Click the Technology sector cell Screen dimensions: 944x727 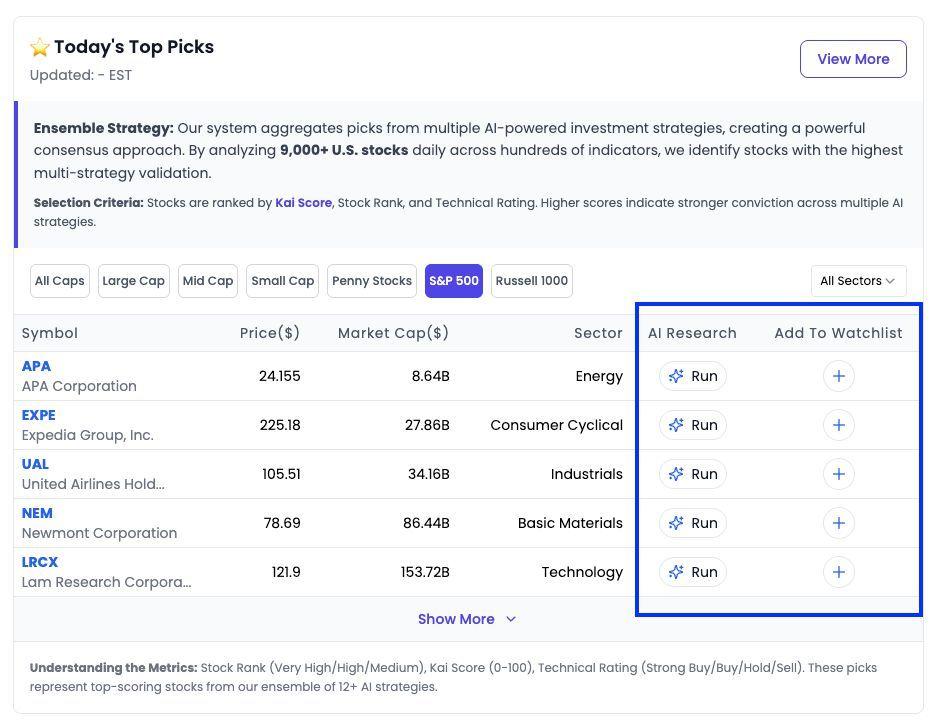point(582,572)
